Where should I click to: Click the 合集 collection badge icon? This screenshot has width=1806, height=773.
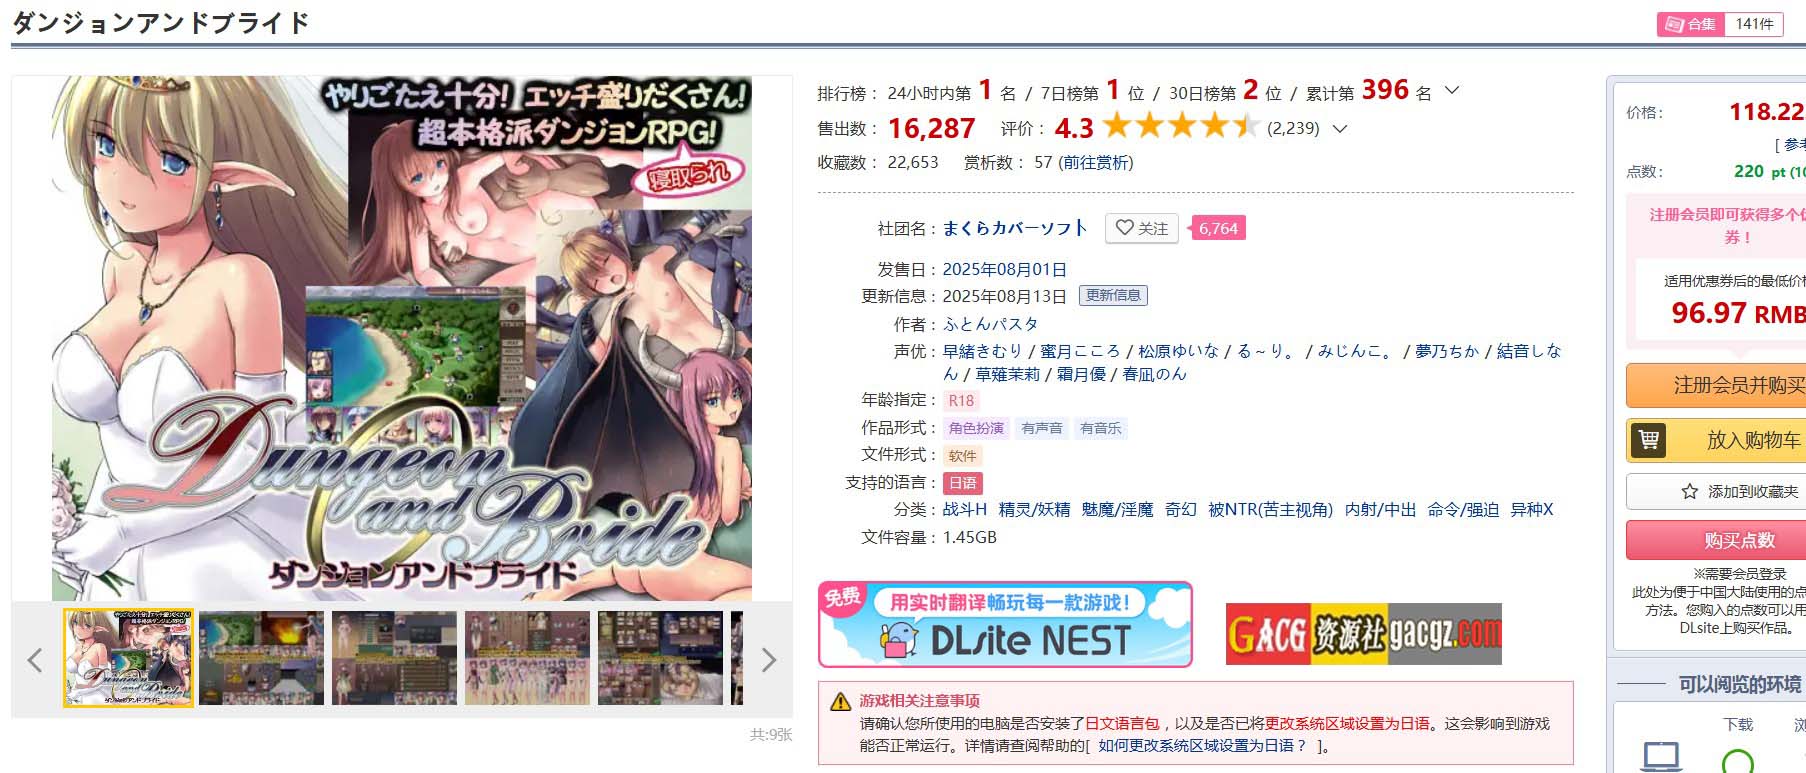click(1670, 24)
